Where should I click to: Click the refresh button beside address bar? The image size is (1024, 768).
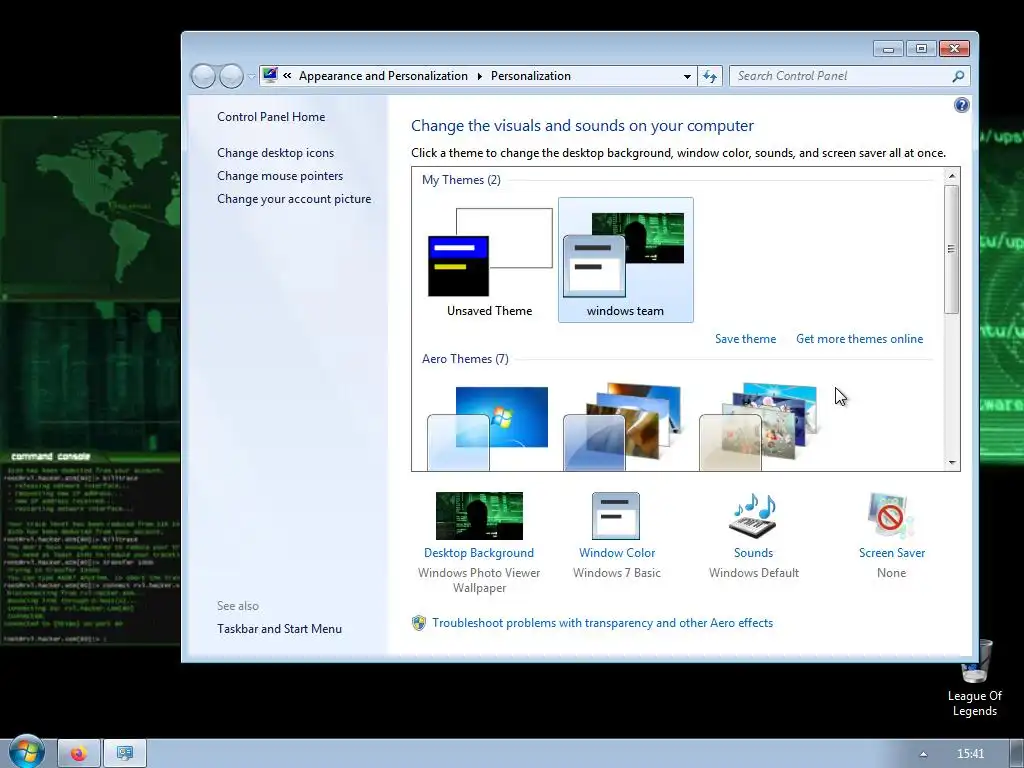(x=710, y=76)
